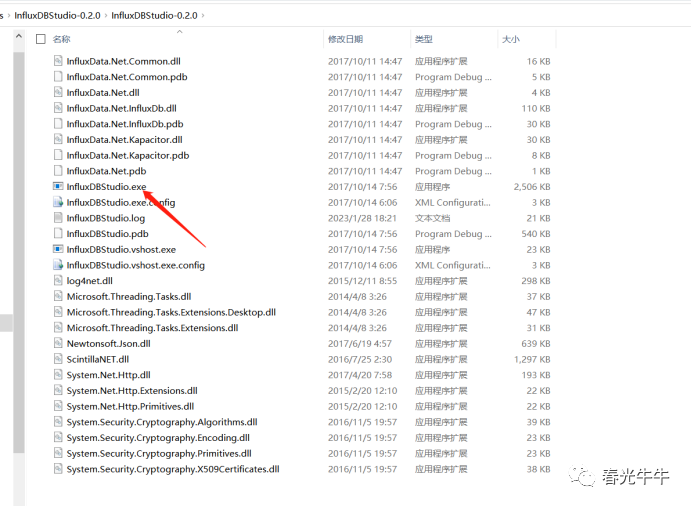Click the 文本文档 type cell
Image resolution: width=692 pixels, height=507 pixels.
point(432,218)
